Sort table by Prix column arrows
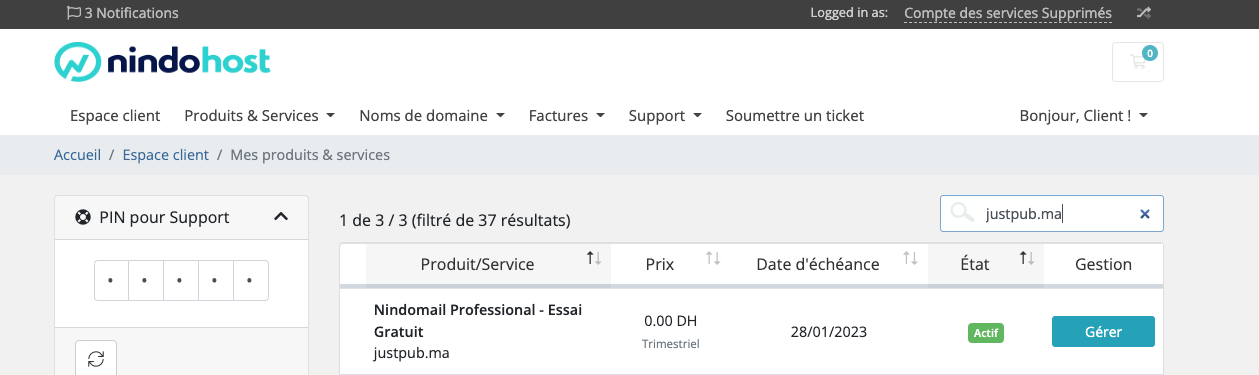The width and height of the screenshot is (1259, 375). click(713, 259)
